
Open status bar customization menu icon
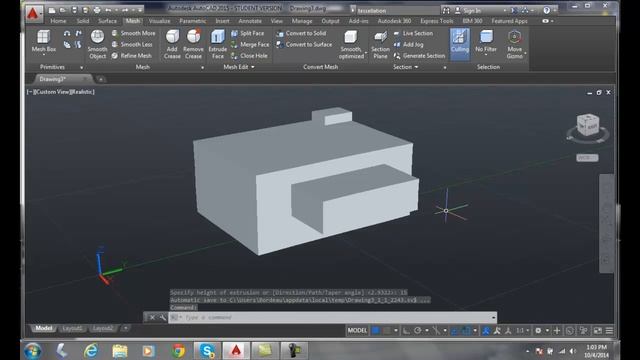pos(609,331)
